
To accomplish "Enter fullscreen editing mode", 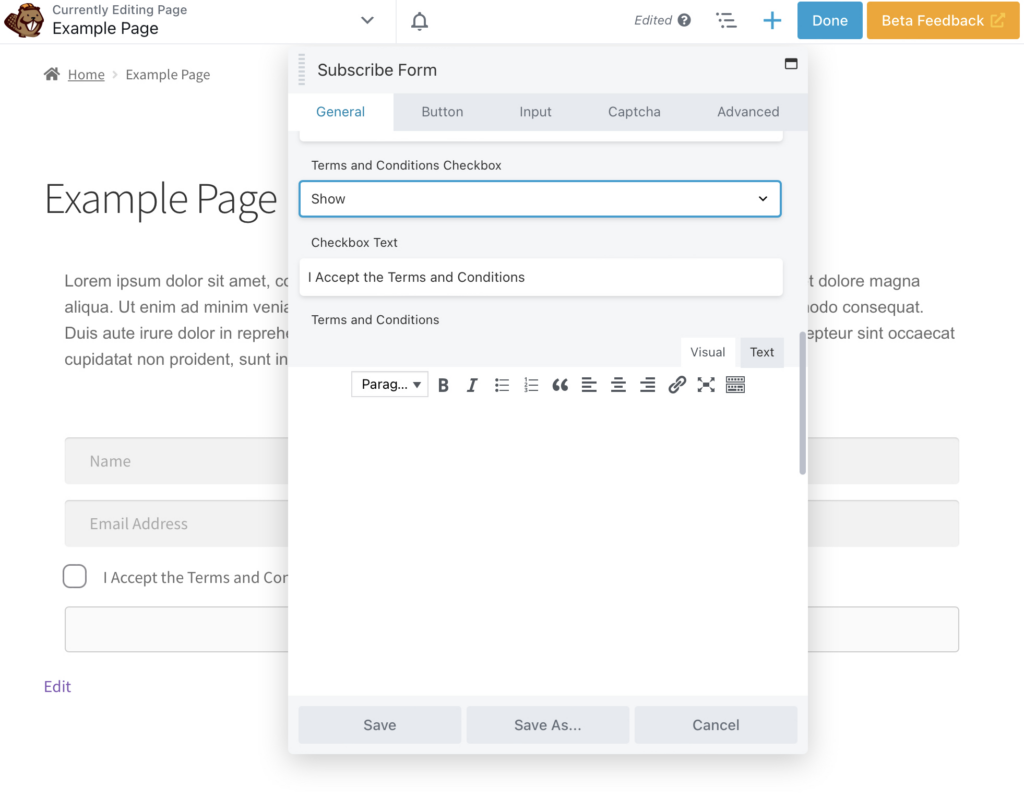I will pyautogui.click(x=706, y=384).
